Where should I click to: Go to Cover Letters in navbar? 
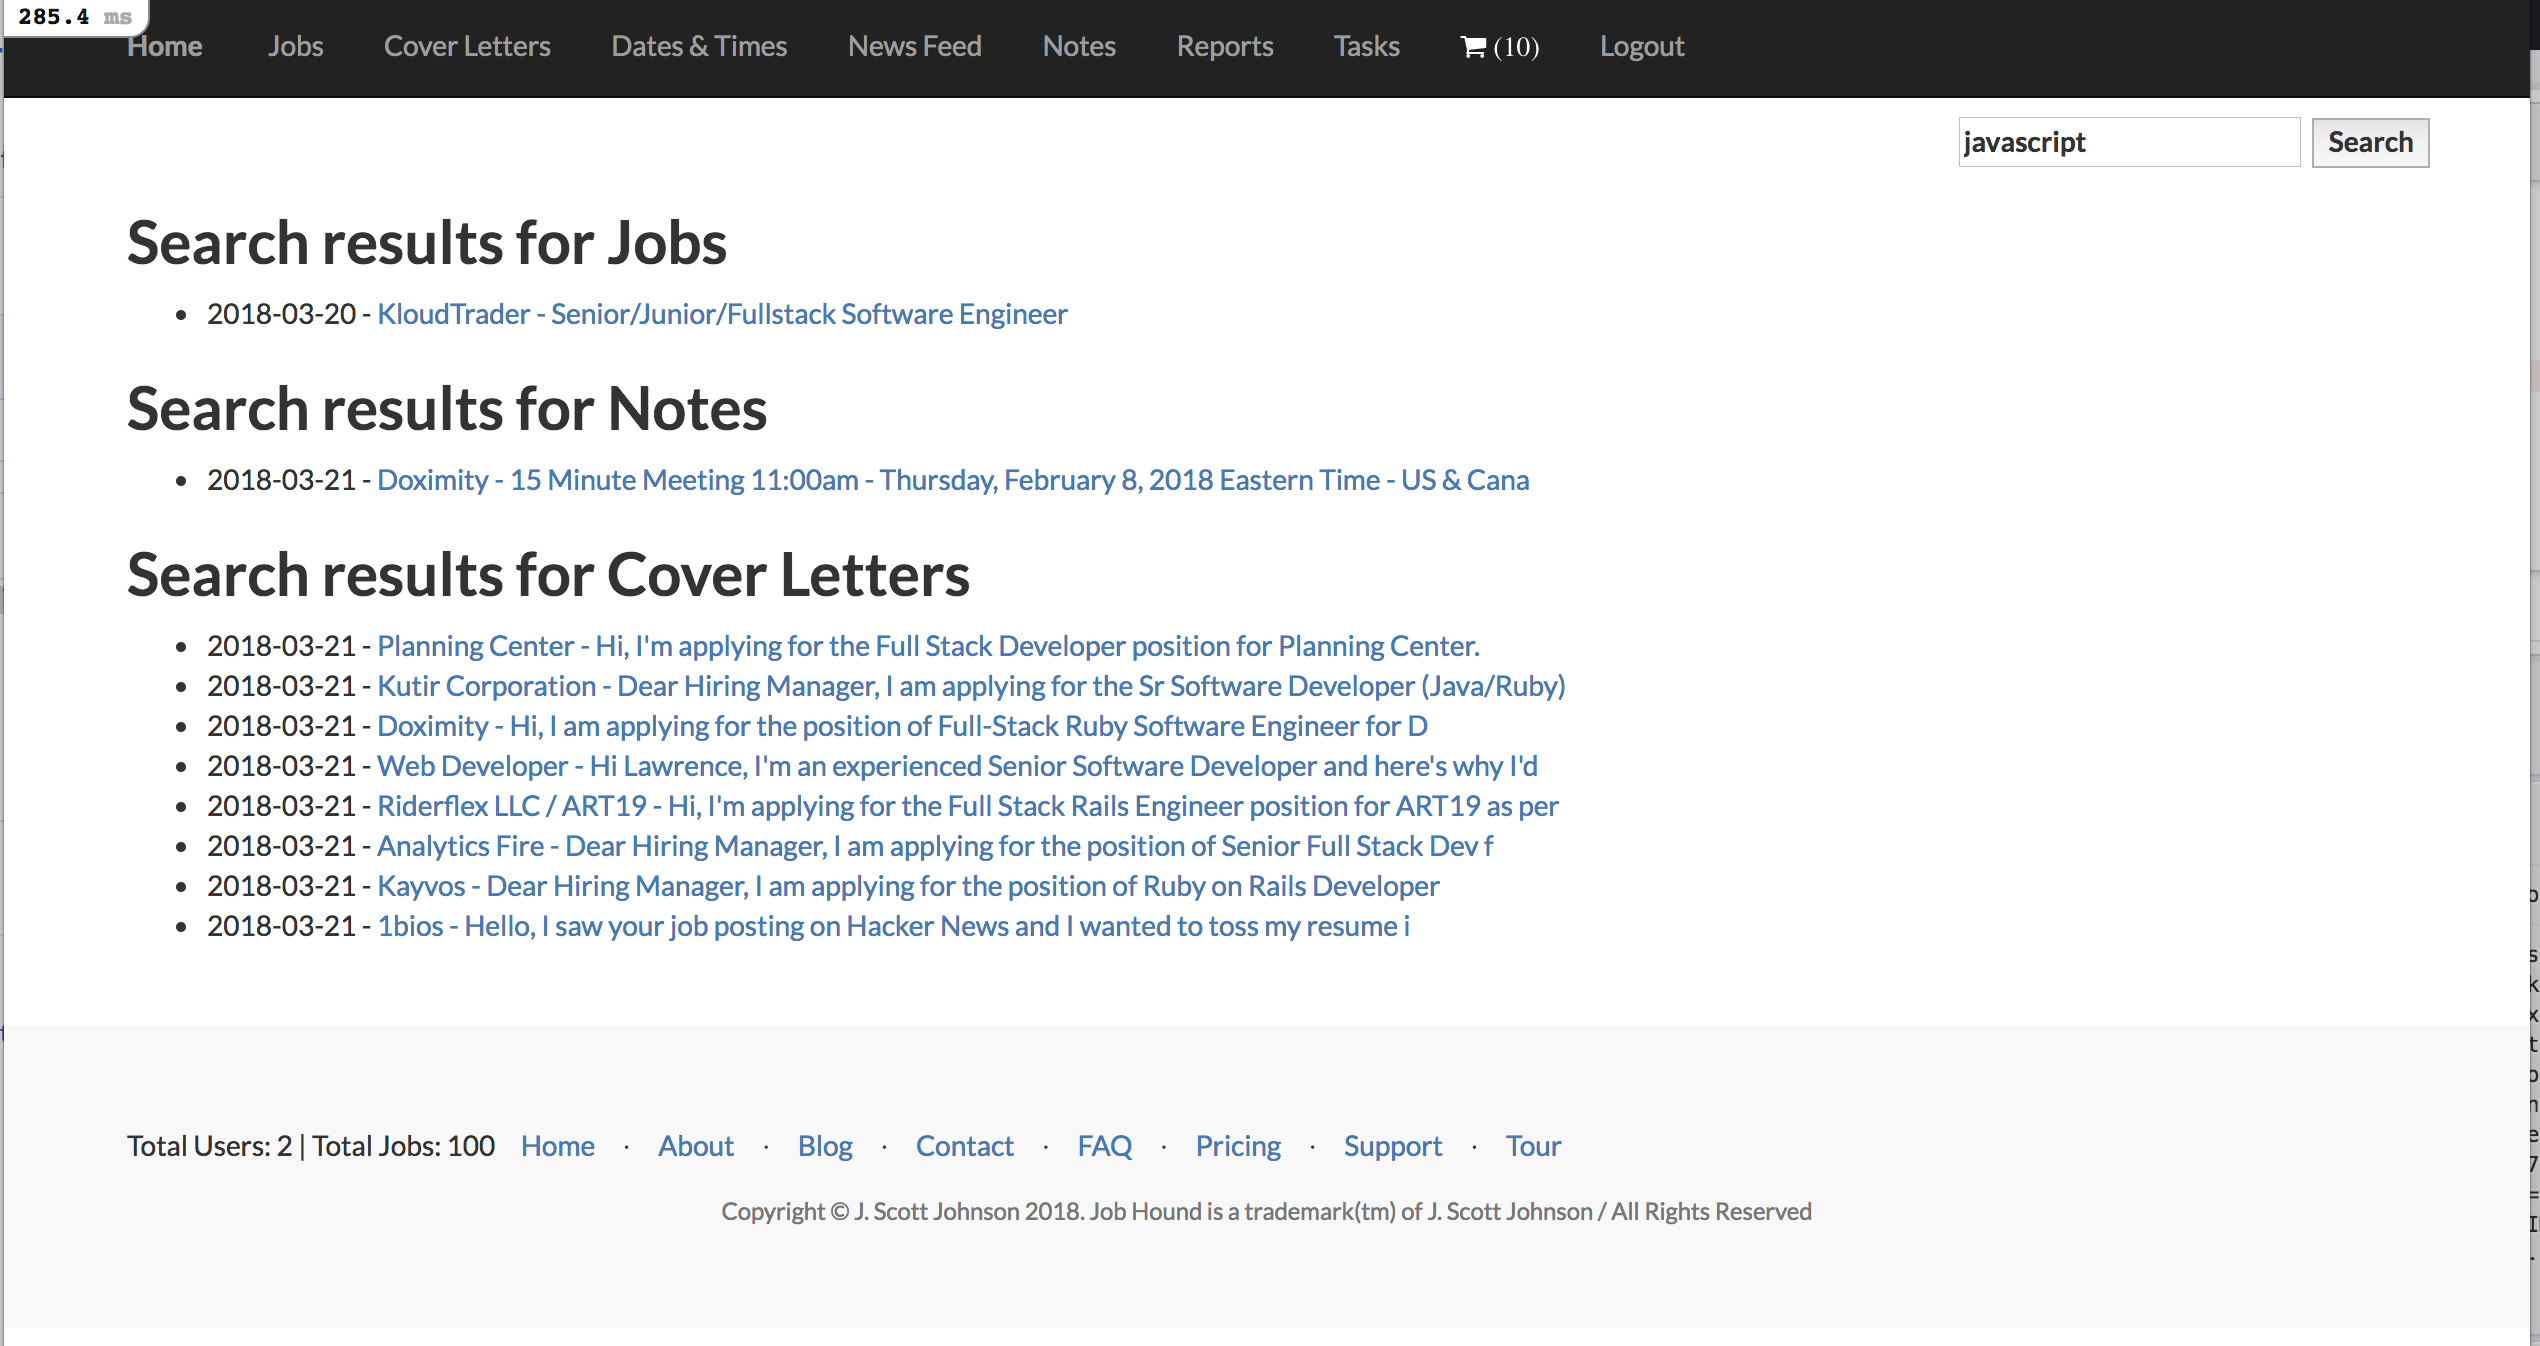point(467,47)
